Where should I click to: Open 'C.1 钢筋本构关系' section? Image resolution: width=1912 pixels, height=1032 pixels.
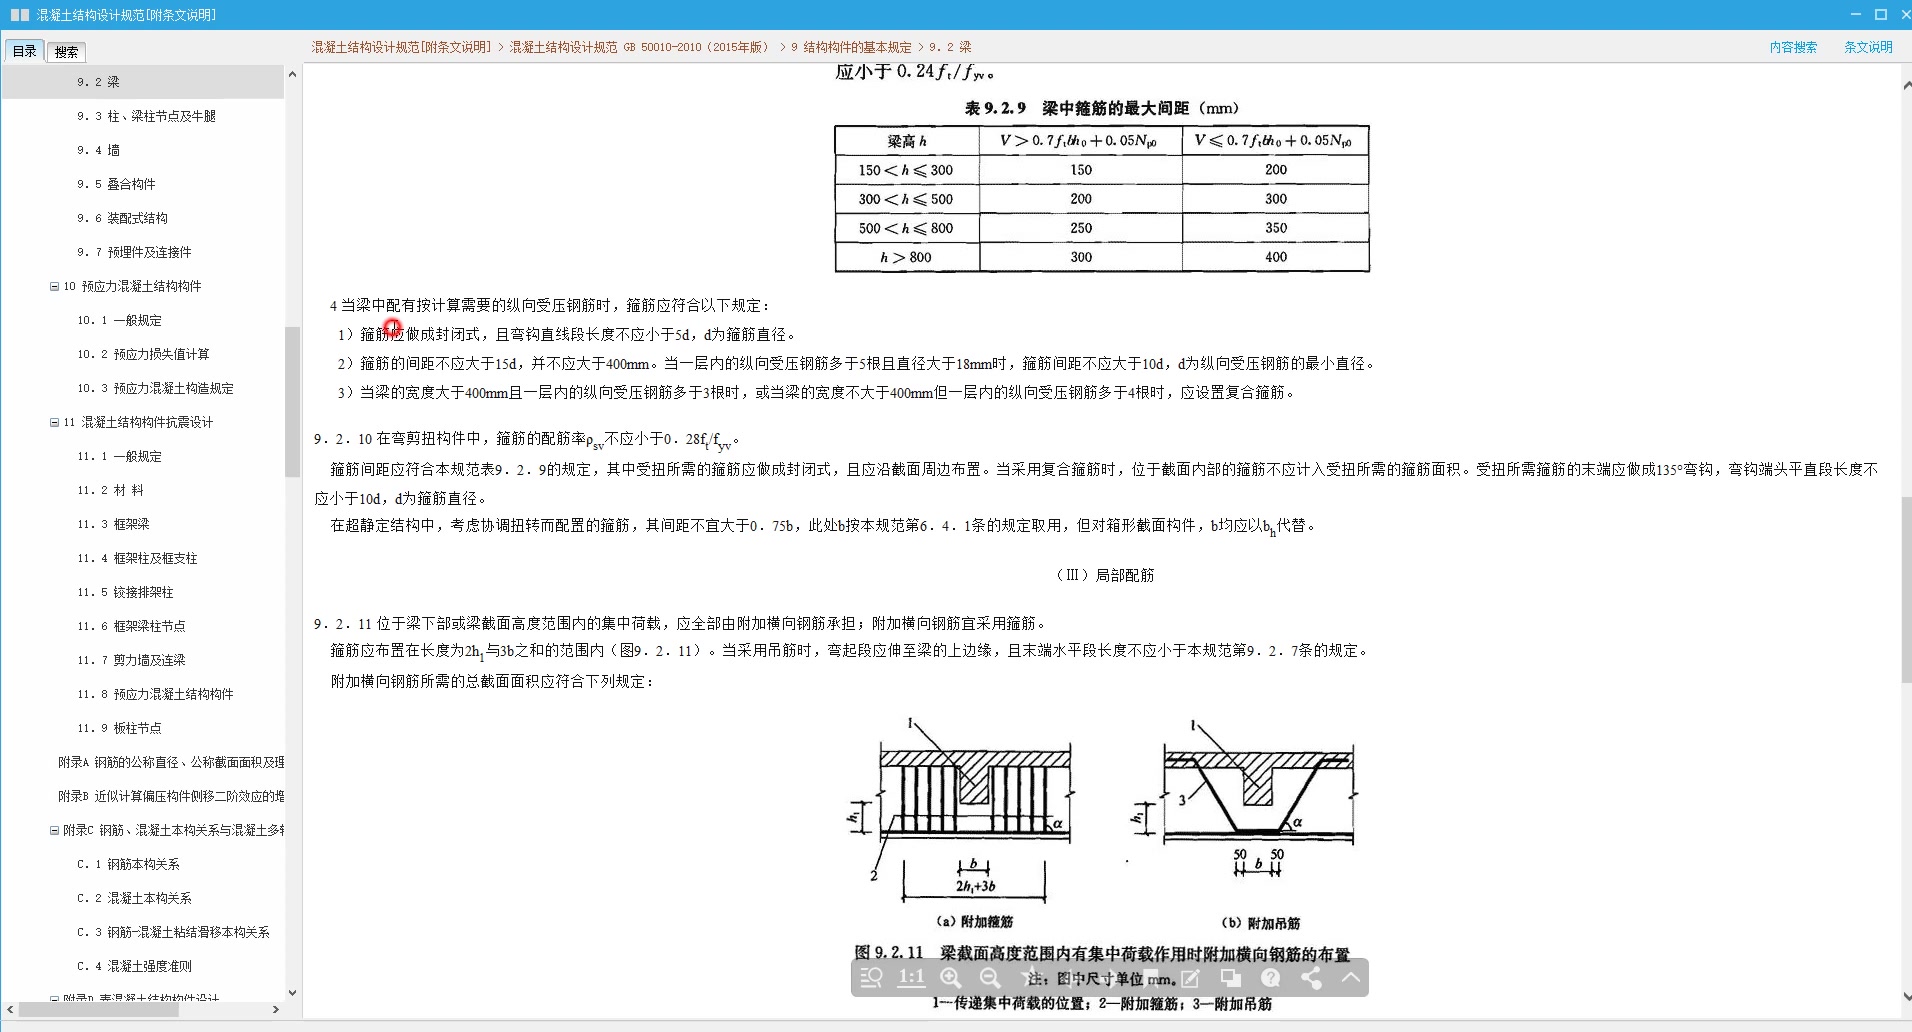128,864
